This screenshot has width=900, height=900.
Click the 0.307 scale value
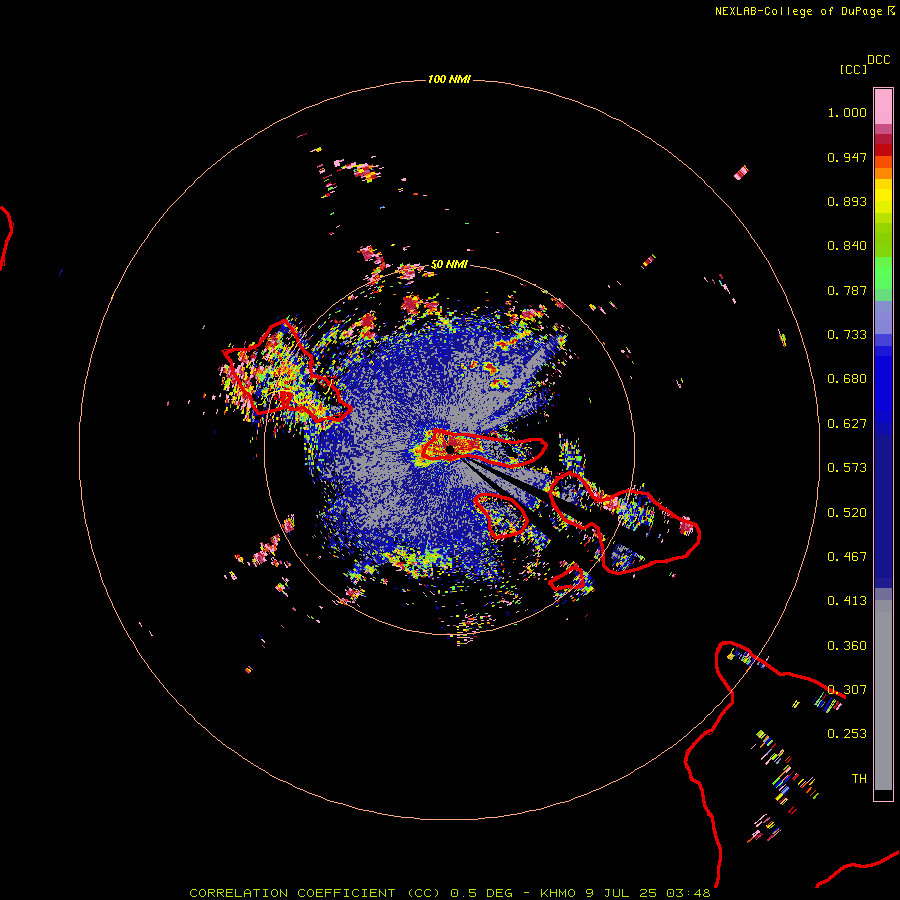pos(847,690)
